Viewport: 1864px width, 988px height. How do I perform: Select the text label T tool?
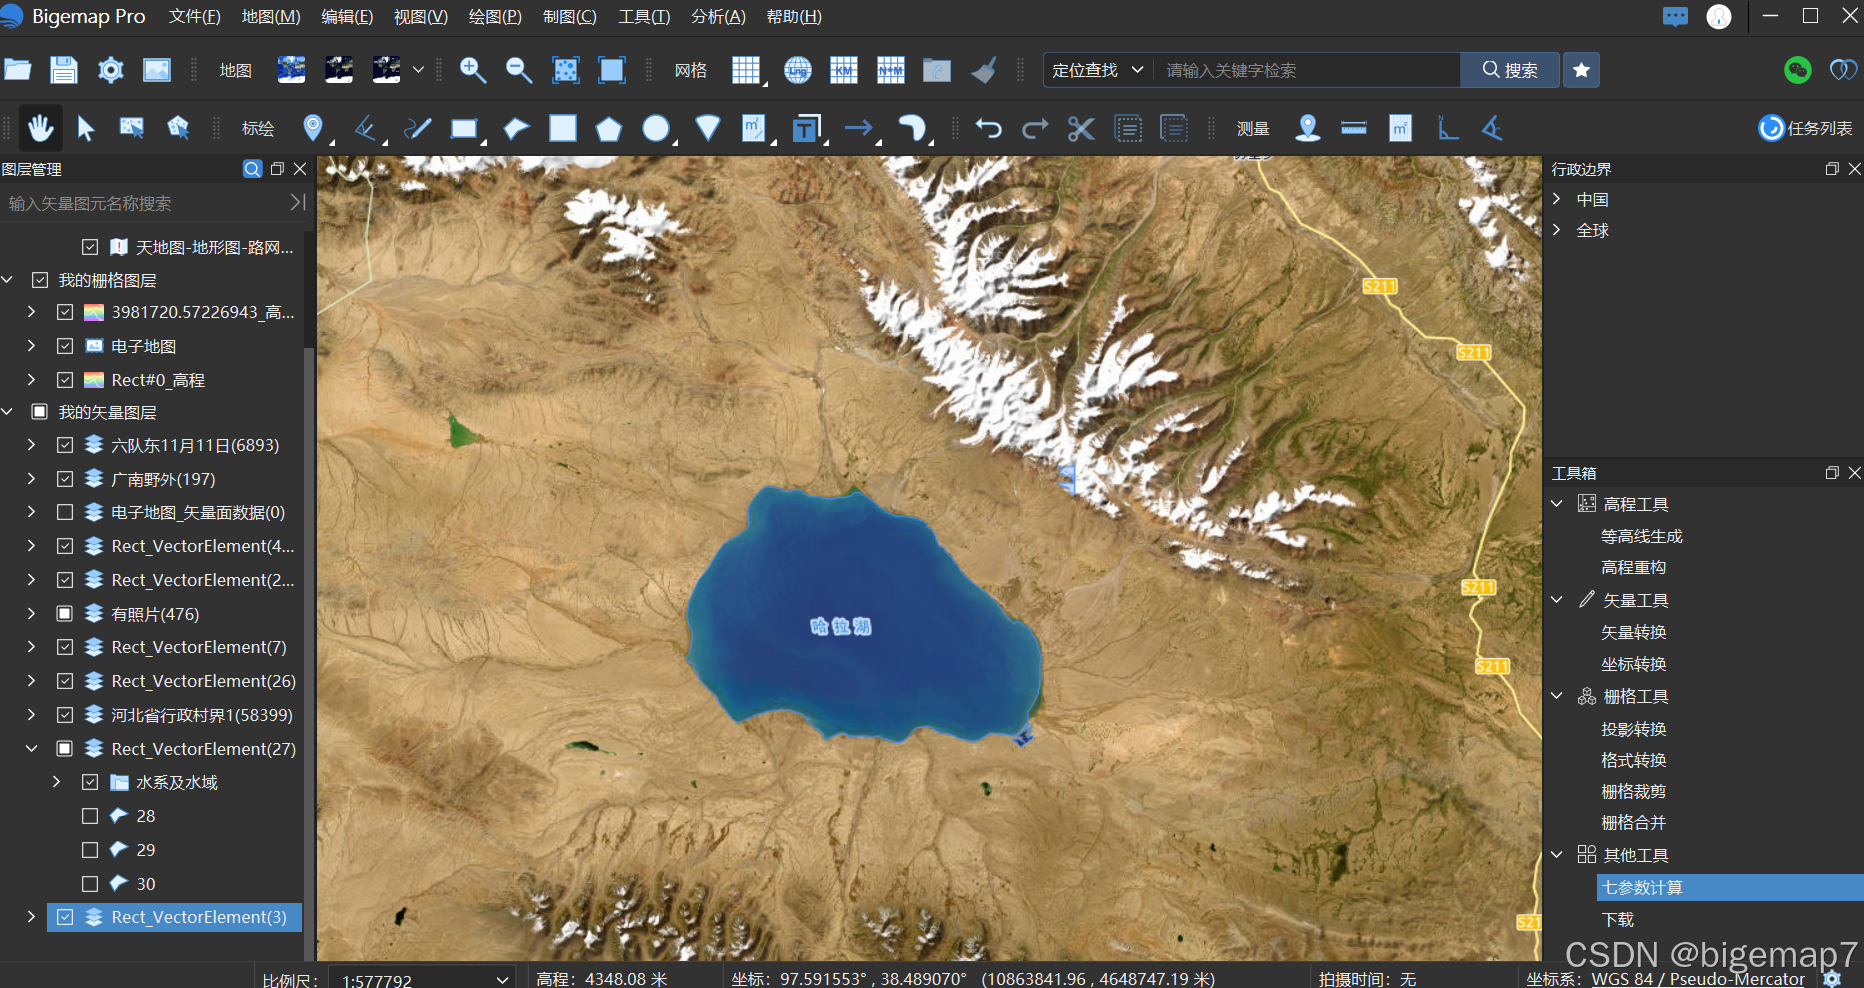806,128
